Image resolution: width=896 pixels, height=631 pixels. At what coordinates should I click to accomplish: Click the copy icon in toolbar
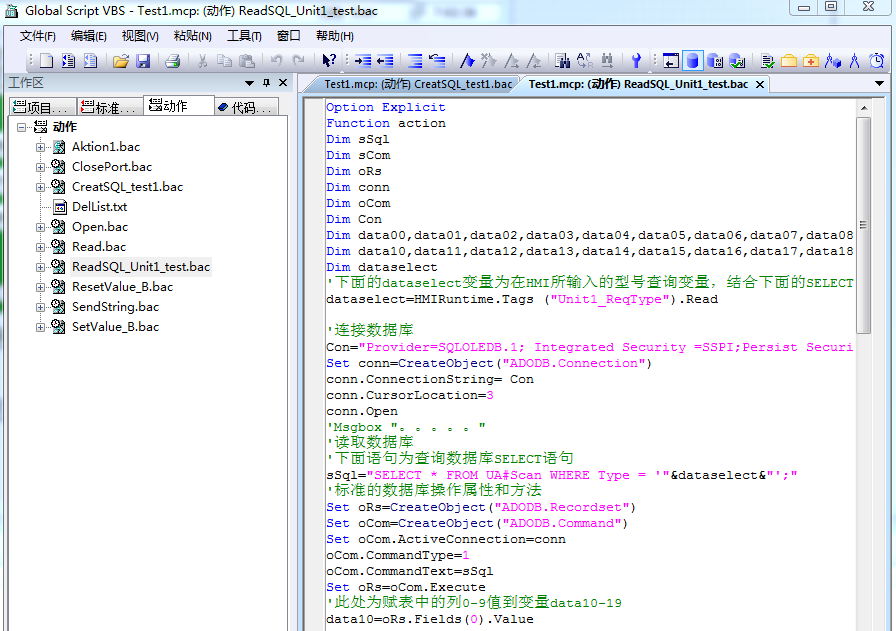click(x=225, y=61)
